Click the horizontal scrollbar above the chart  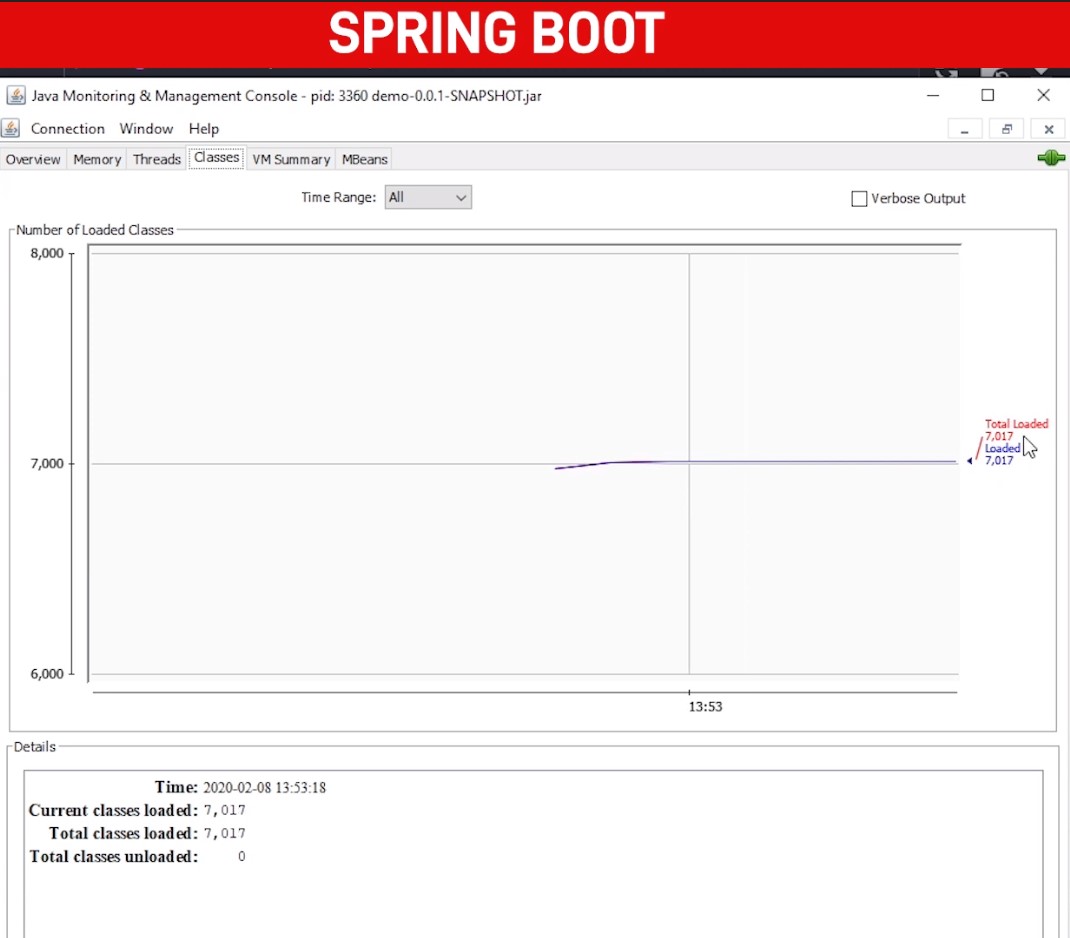pyautogui.click(x=523, y=248)
